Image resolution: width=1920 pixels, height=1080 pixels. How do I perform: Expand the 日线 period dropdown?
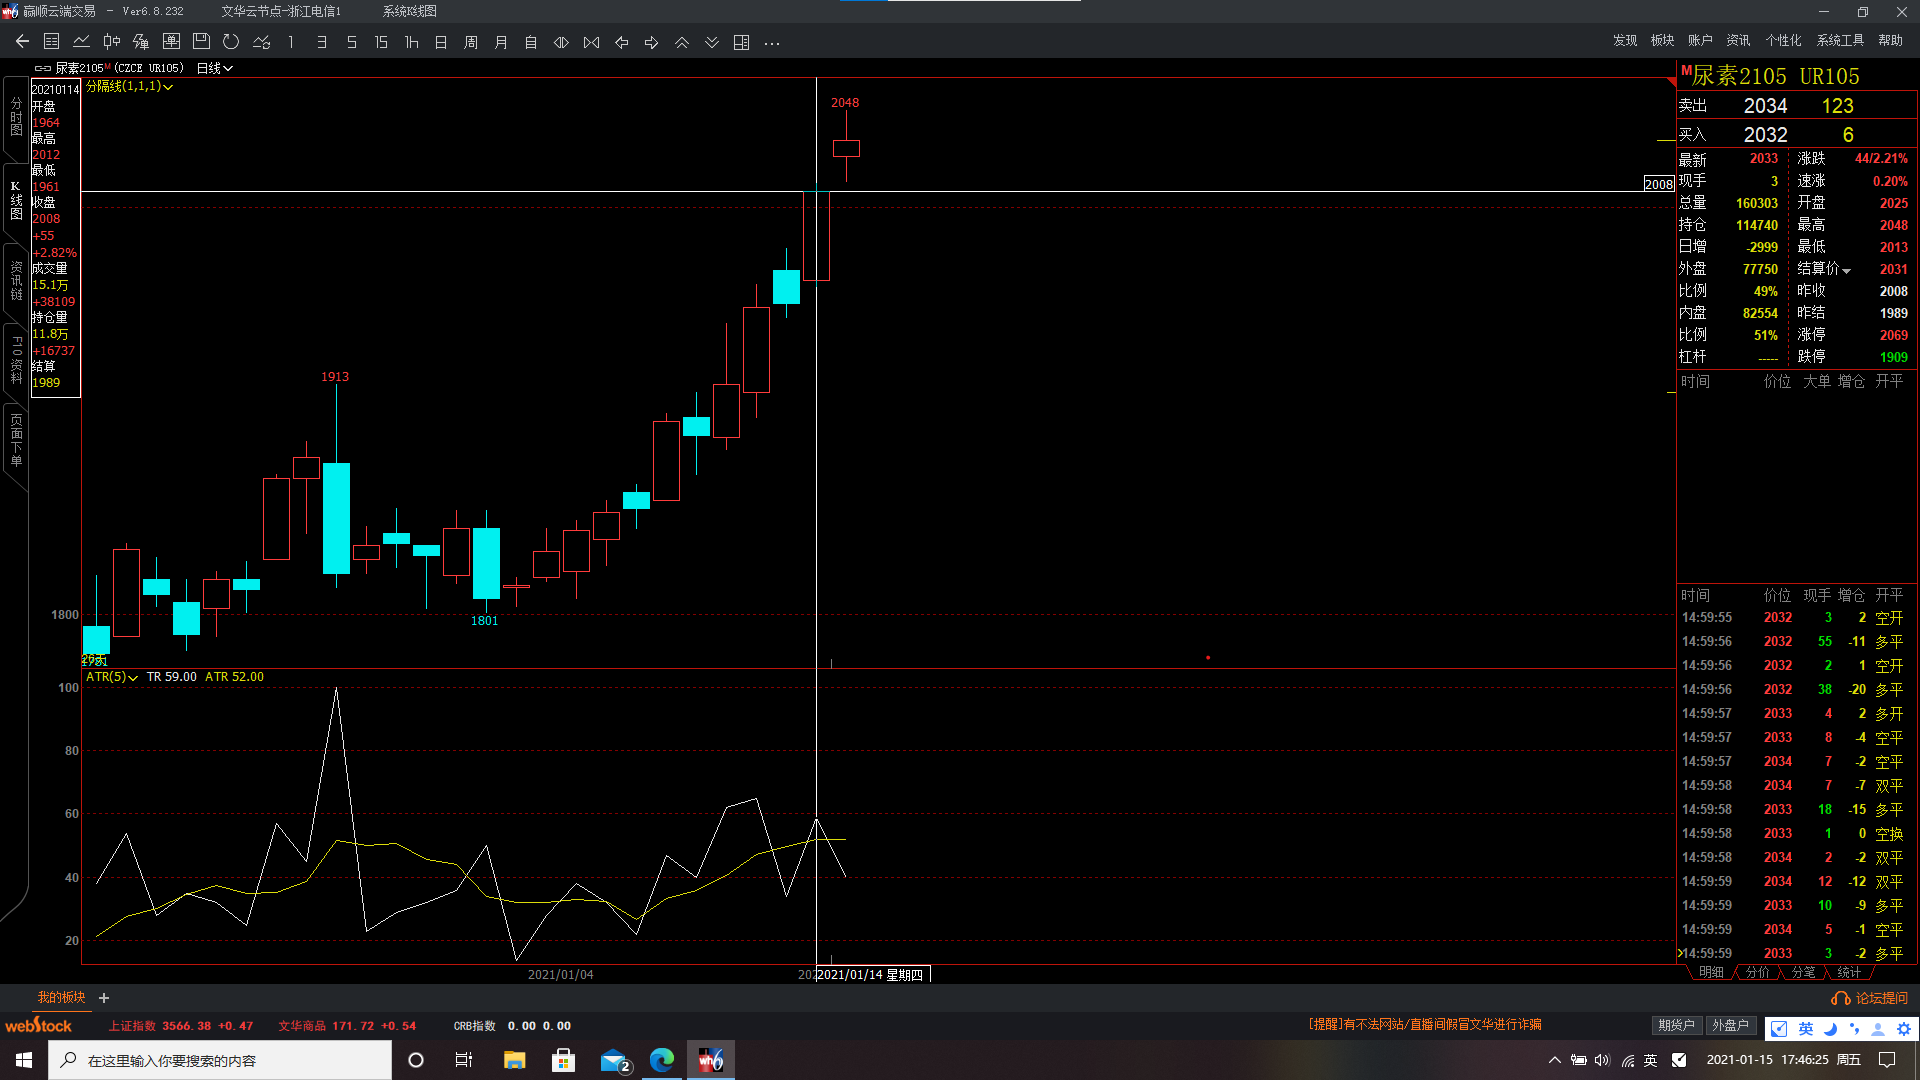215,68
